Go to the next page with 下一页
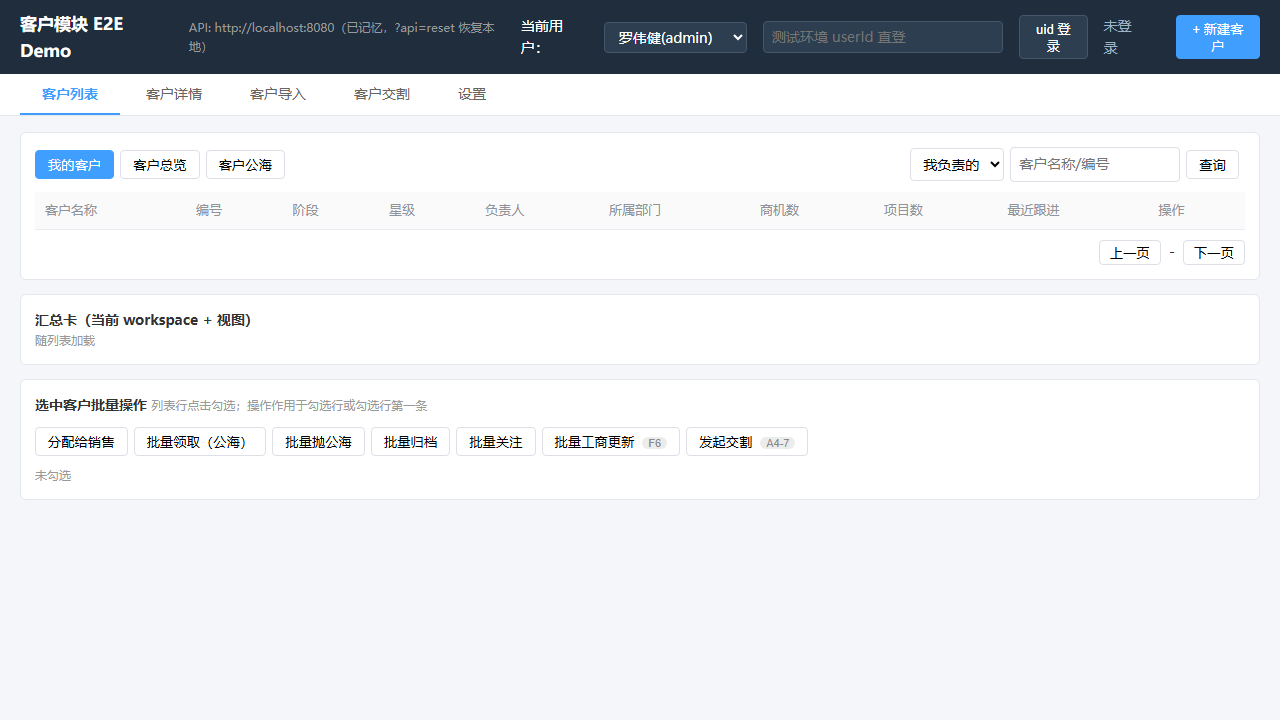Image resolution: width=1280 pixels, height=720 pixels. coord(1214,253)
